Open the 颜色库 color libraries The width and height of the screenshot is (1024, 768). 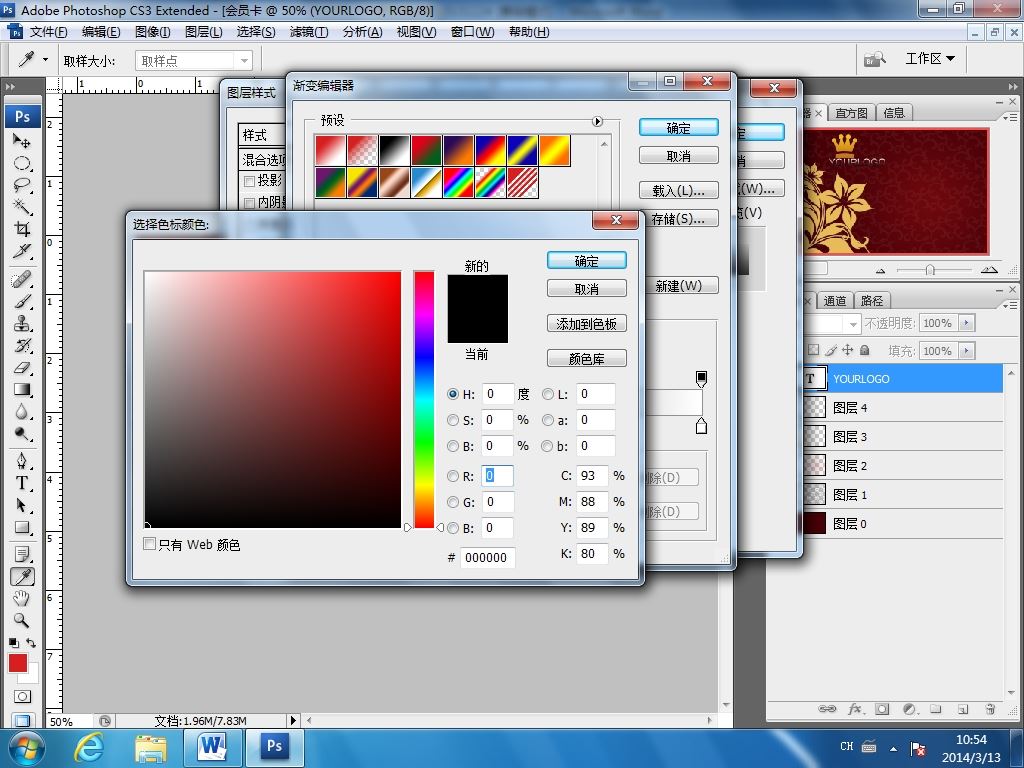(586, 359)
